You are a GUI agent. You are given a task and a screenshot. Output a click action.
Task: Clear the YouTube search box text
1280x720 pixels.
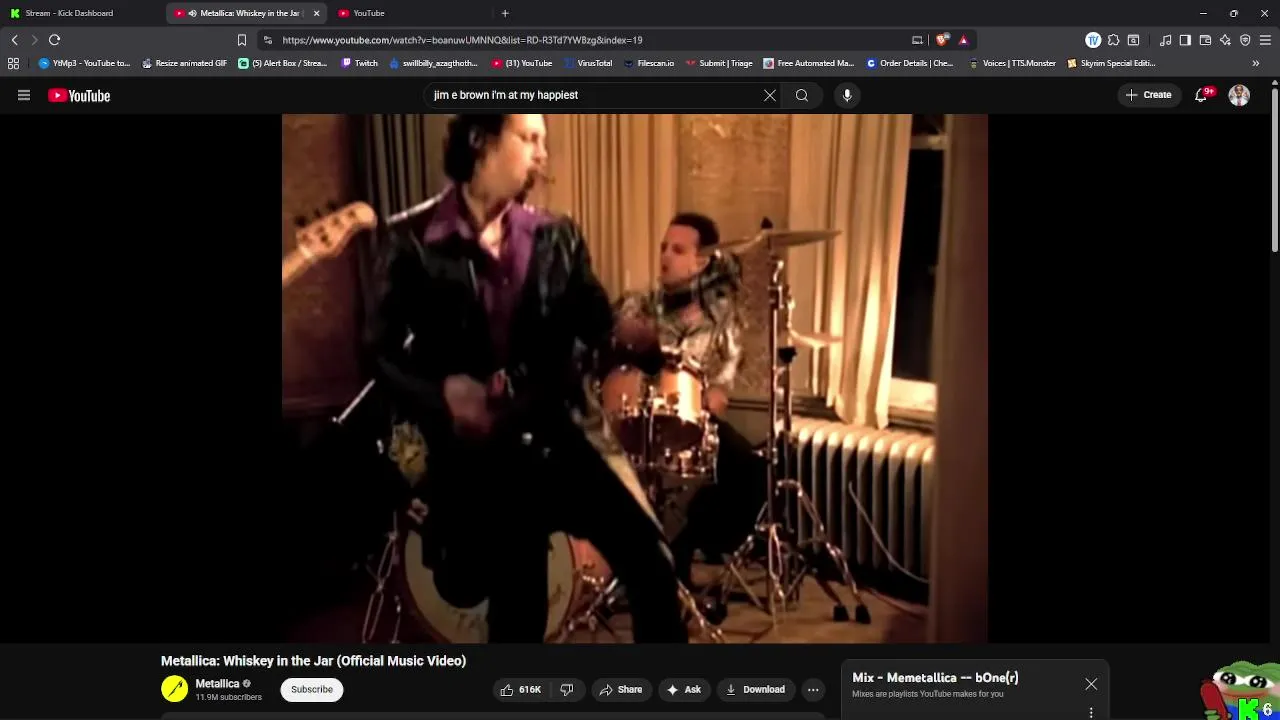click(x=770, y=95)
